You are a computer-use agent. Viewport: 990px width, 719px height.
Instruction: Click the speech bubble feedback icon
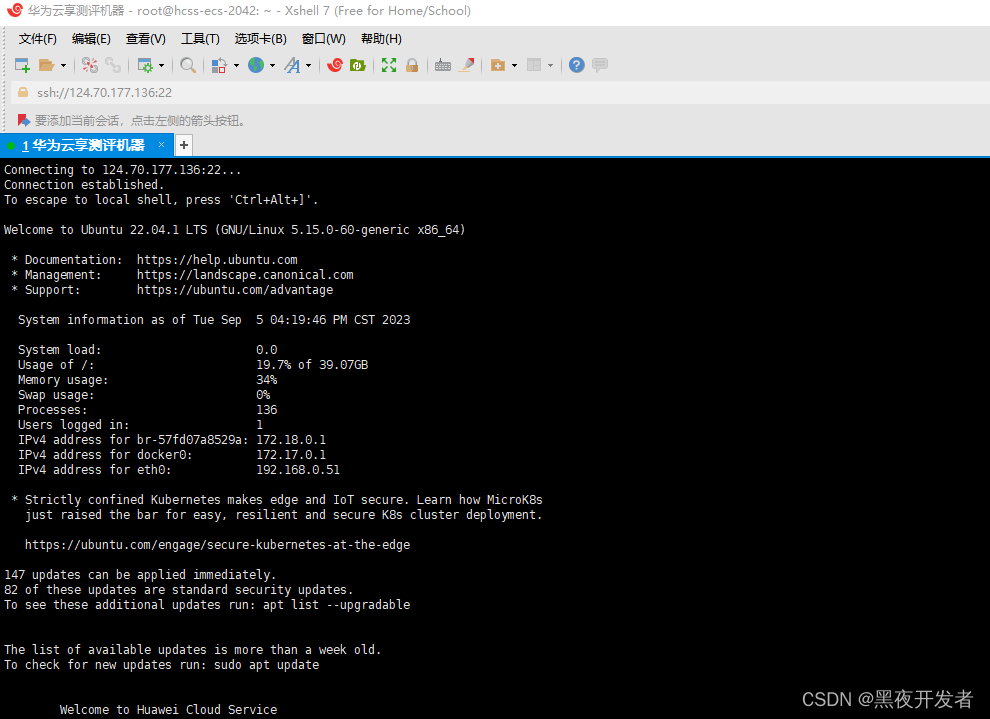[600, 65]
